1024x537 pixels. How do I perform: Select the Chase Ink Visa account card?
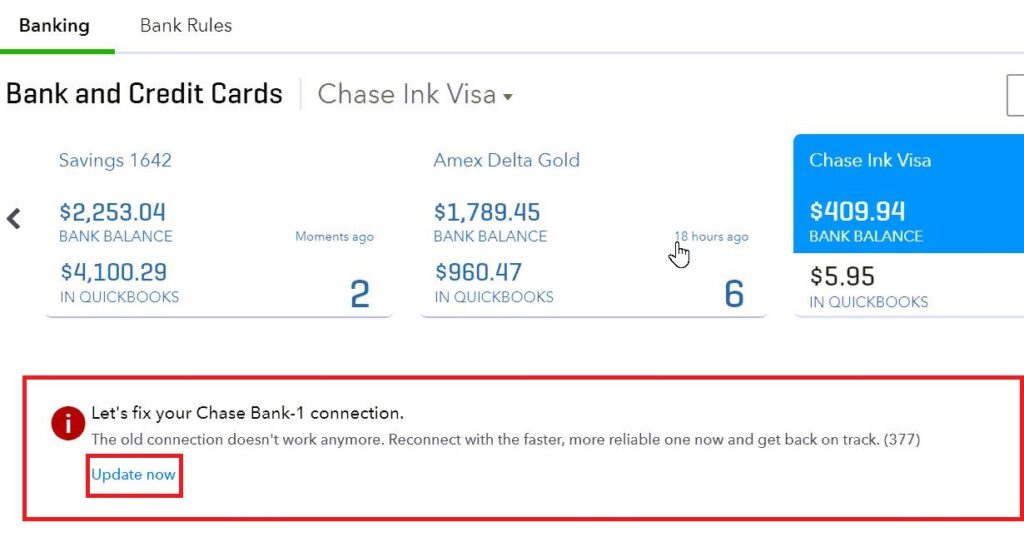click(869, 160)
